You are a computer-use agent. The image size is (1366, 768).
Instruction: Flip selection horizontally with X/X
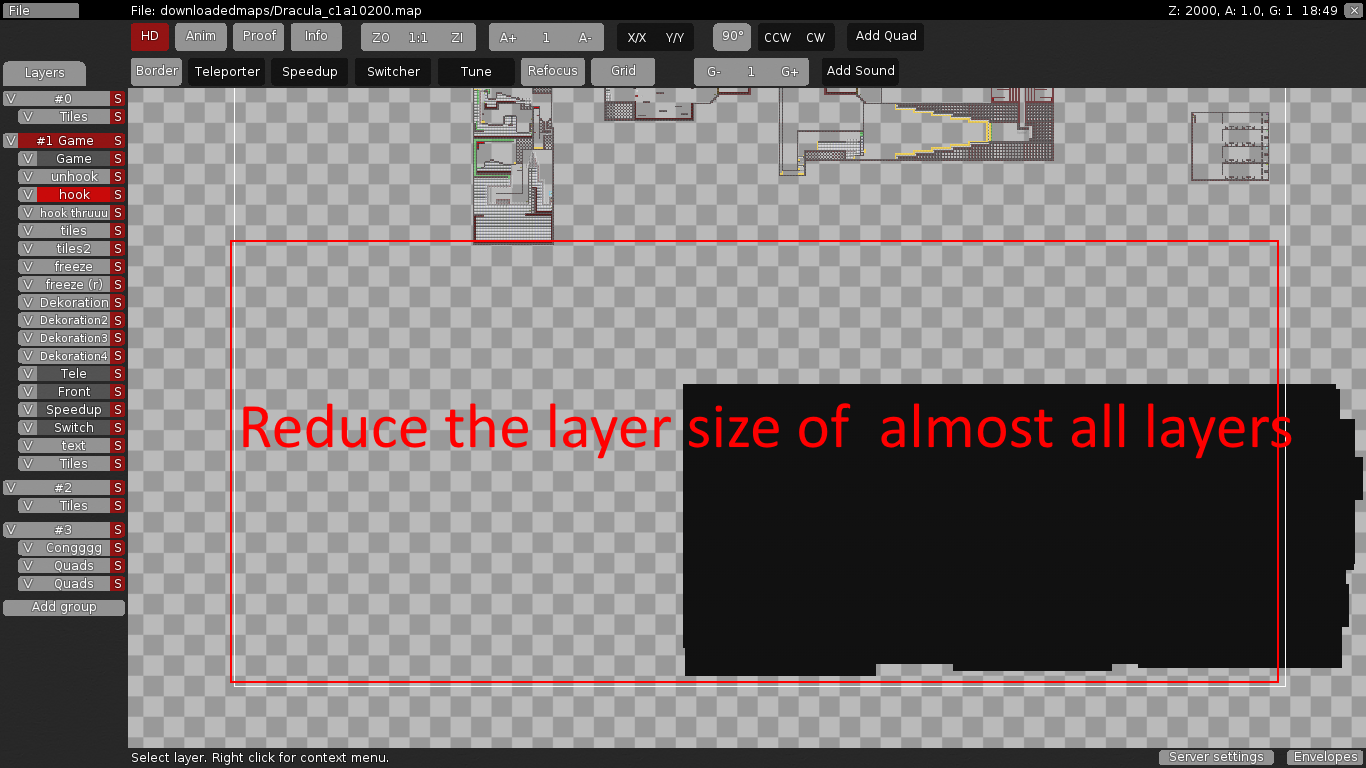(x=636, y=37)
